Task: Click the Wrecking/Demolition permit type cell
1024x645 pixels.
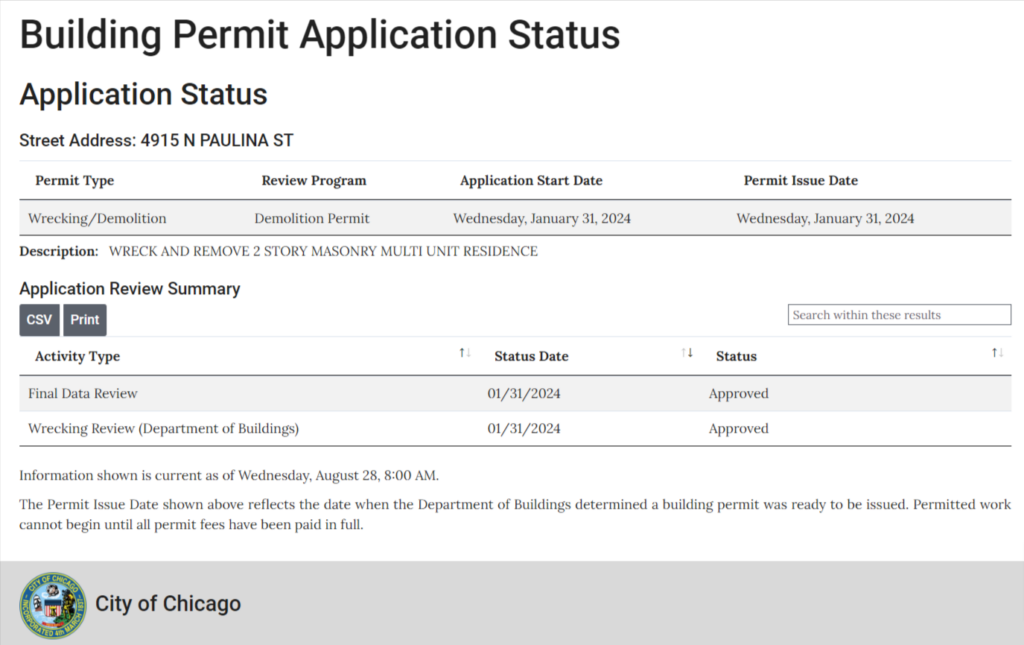Action: click(97, 218)
